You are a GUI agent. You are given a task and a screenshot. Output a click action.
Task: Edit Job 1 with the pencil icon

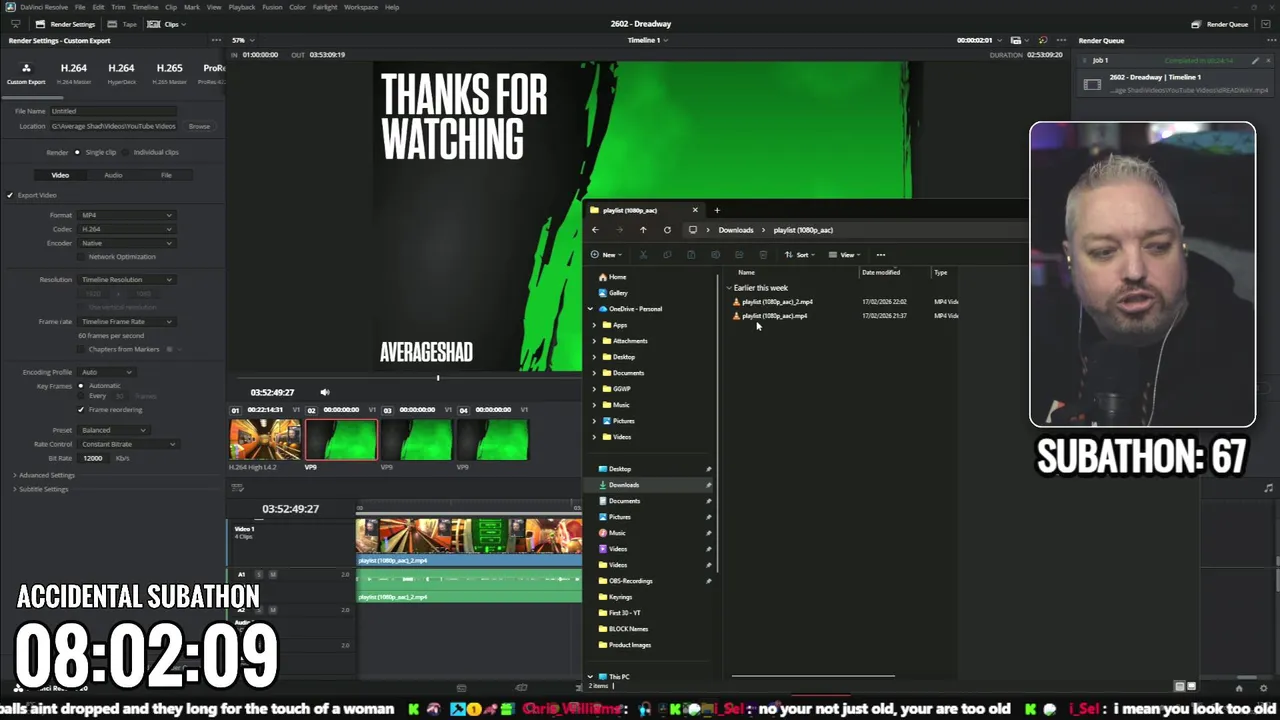click(x=1255, y=60)
